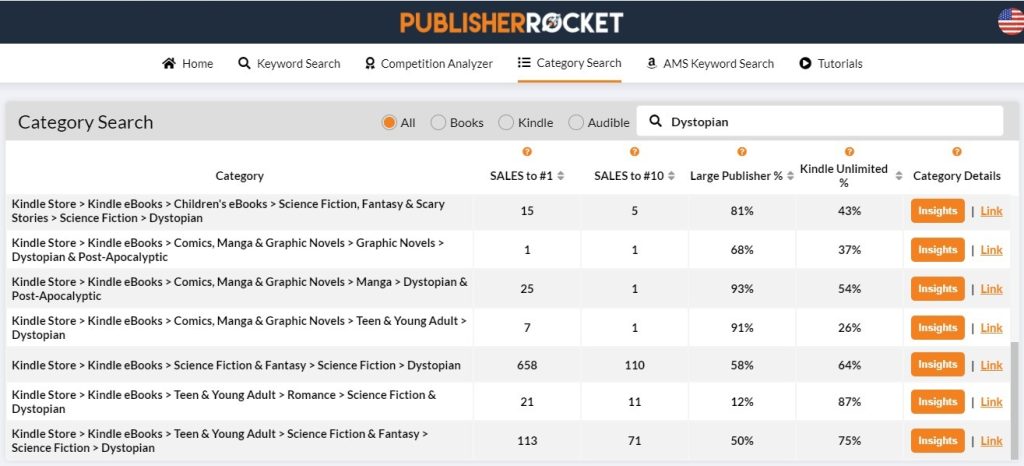The height and width of the screenshot is (466, 1024).
Task: Open Insights for Manga Dystopian & Post-Apocalyptic row
Action: pyautogui.click(x=937, y=288)
